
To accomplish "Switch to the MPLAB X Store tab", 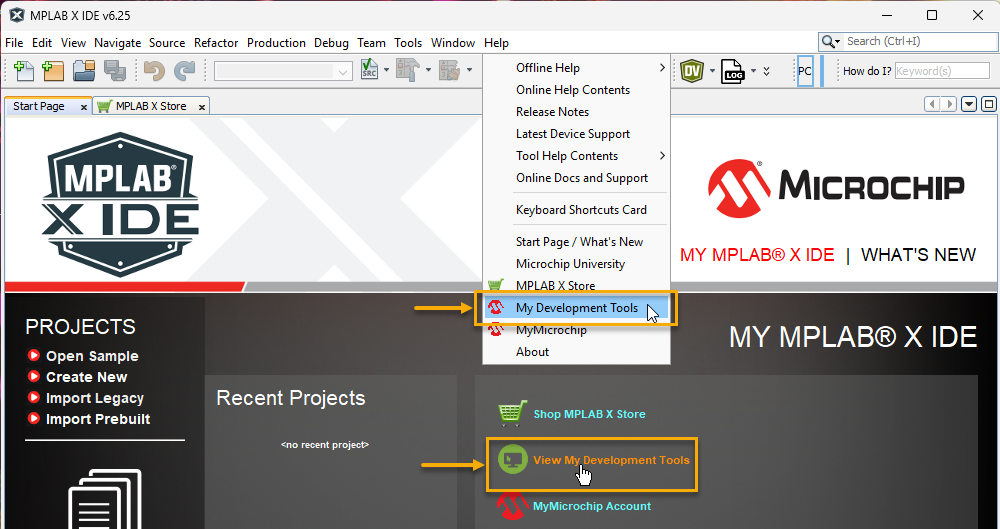I will coord(150,106).
